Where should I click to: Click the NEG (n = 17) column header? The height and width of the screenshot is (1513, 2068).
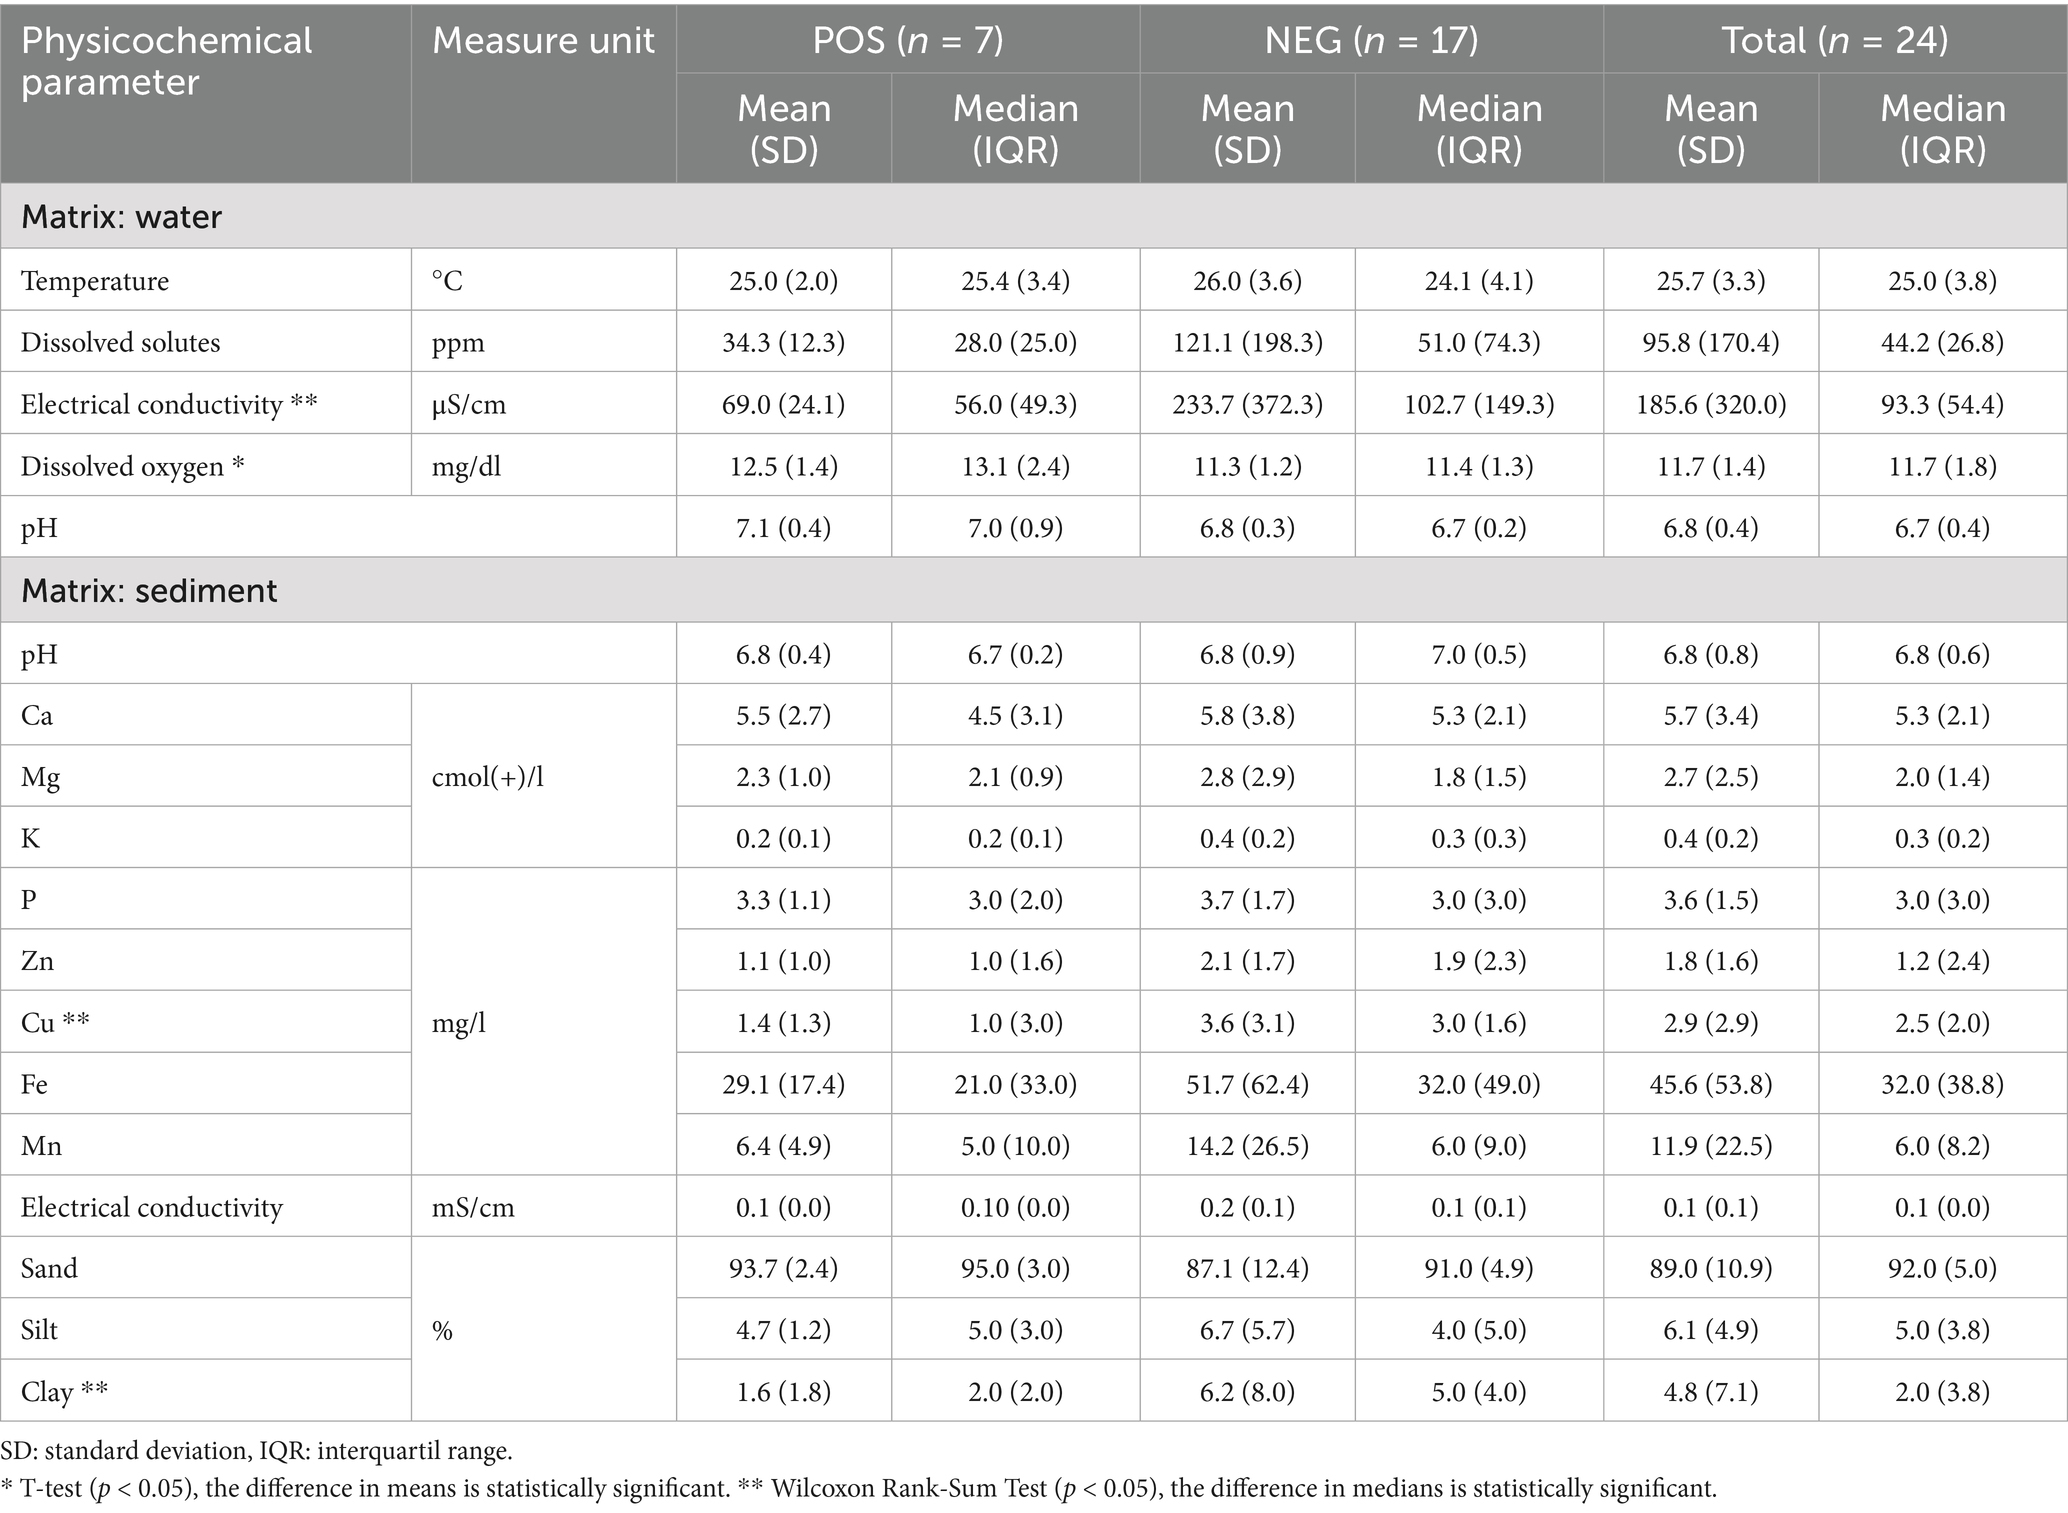tap(1371, 40)
